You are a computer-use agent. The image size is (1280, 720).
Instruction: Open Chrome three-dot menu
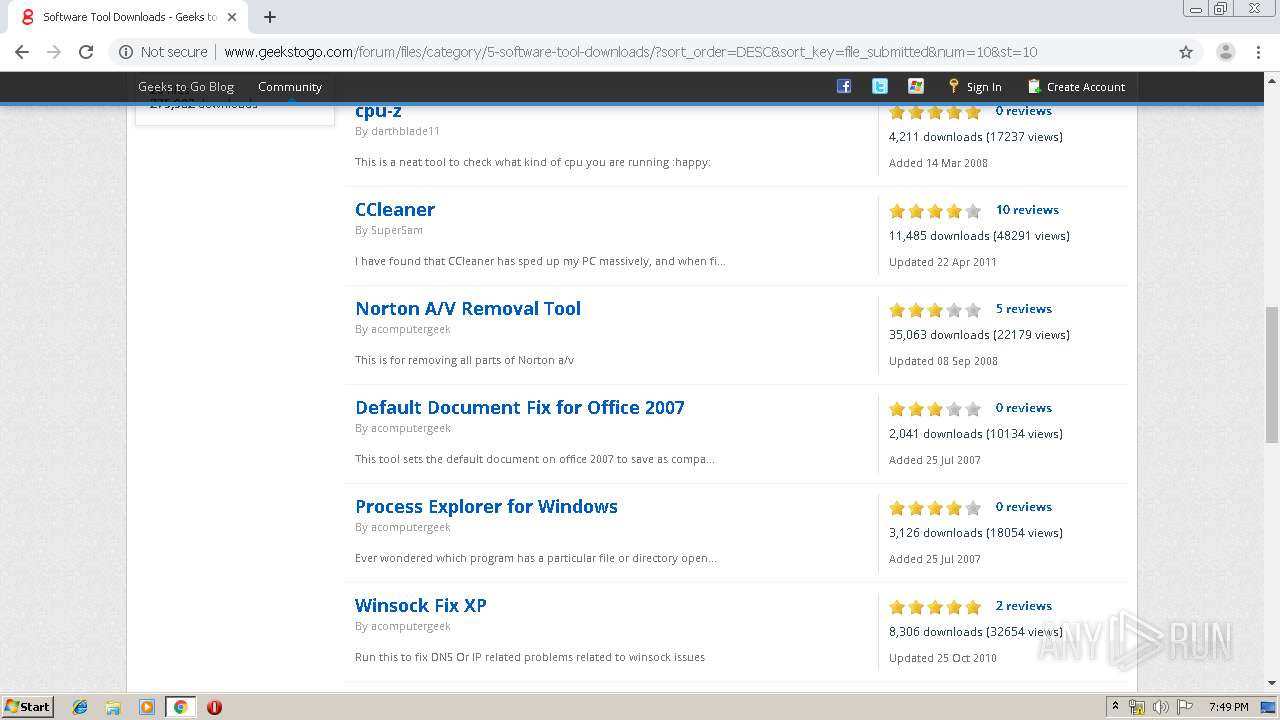click(x=1258, y=52)
